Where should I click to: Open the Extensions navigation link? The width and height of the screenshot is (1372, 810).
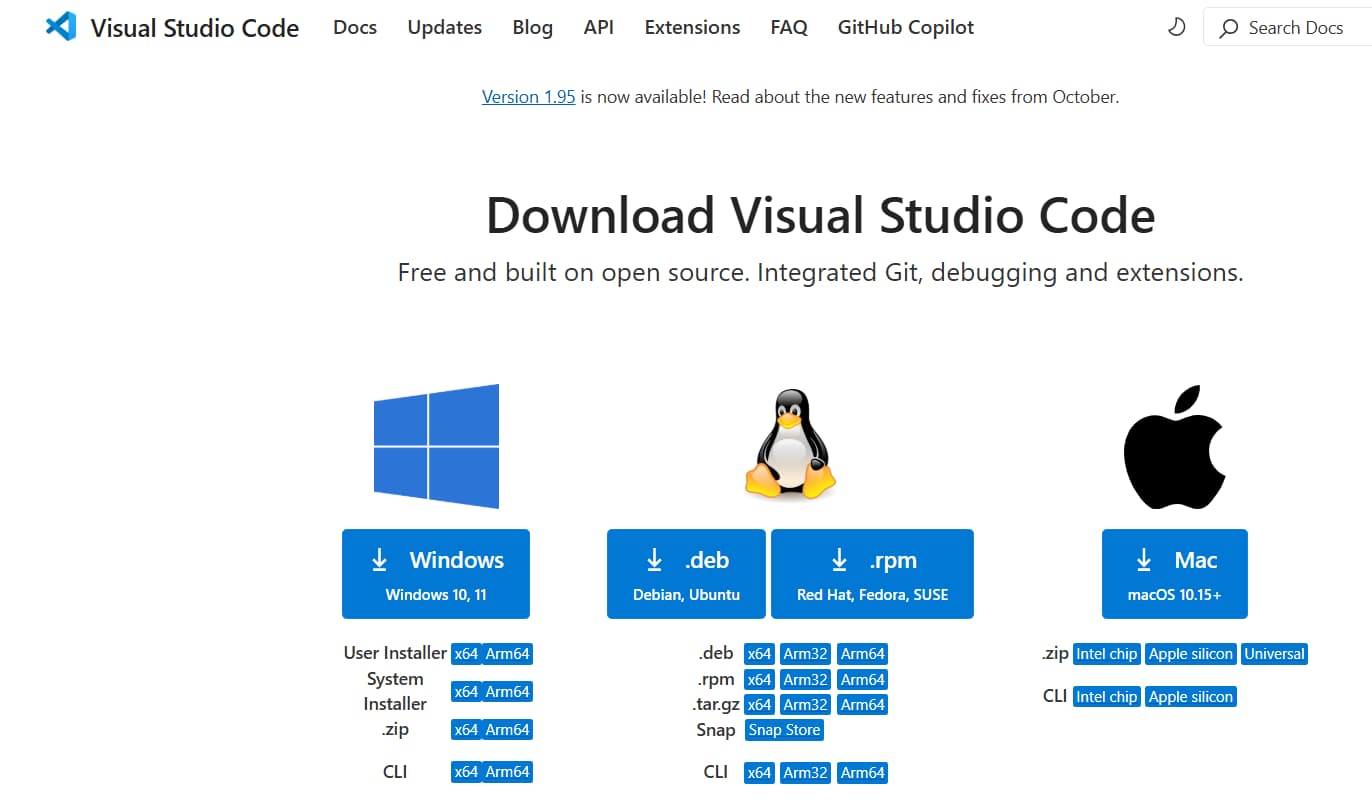pos(693,28)
